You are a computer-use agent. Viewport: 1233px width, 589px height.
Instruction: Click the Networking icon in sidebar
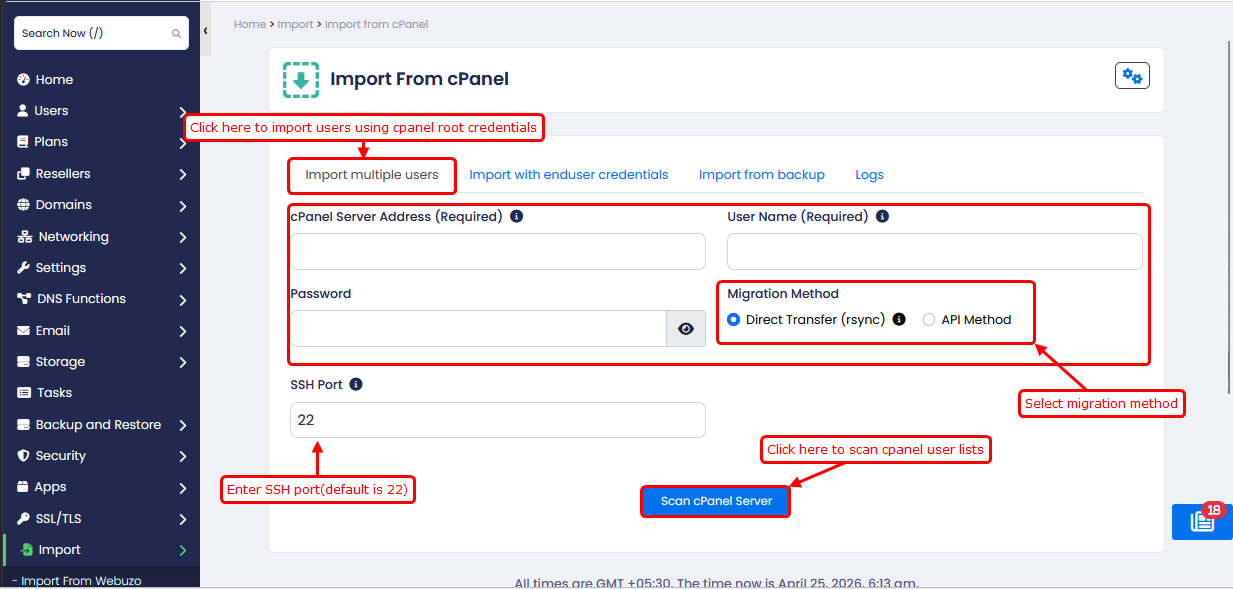(x=25, y=237)
